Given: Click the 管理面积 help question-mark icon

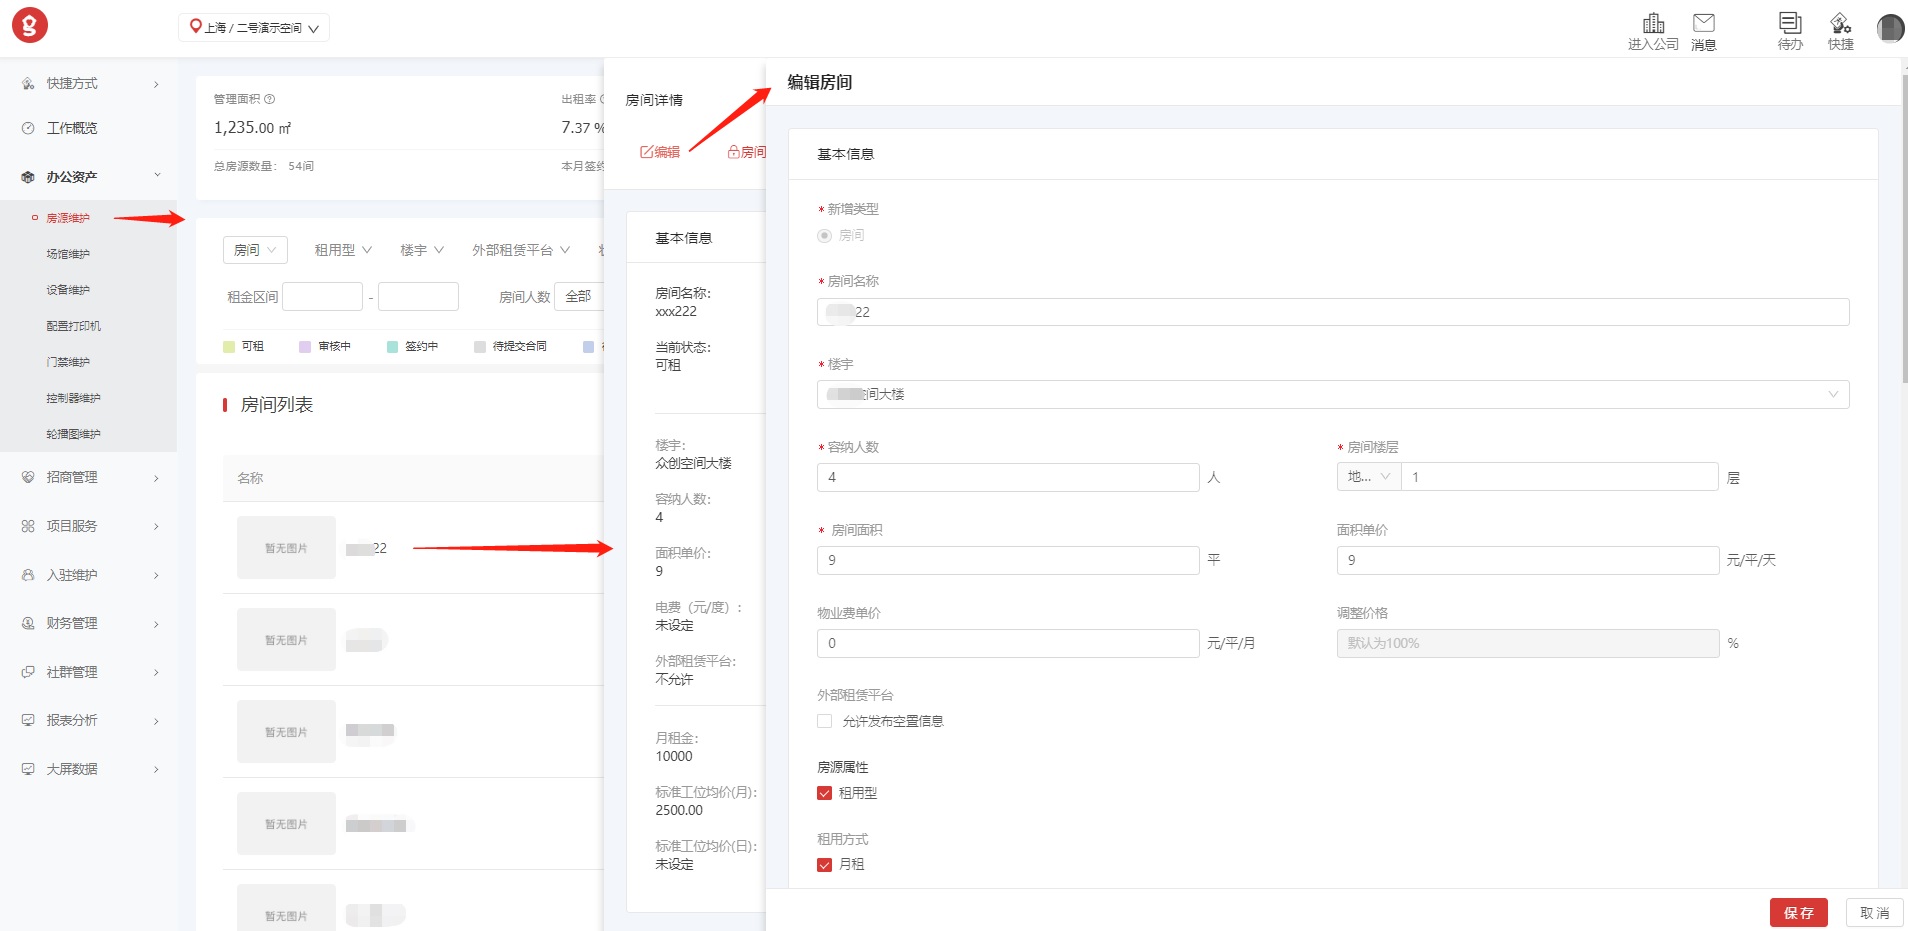Looking at the screenshot, I should pyautogui.click(x=270, y=99).
